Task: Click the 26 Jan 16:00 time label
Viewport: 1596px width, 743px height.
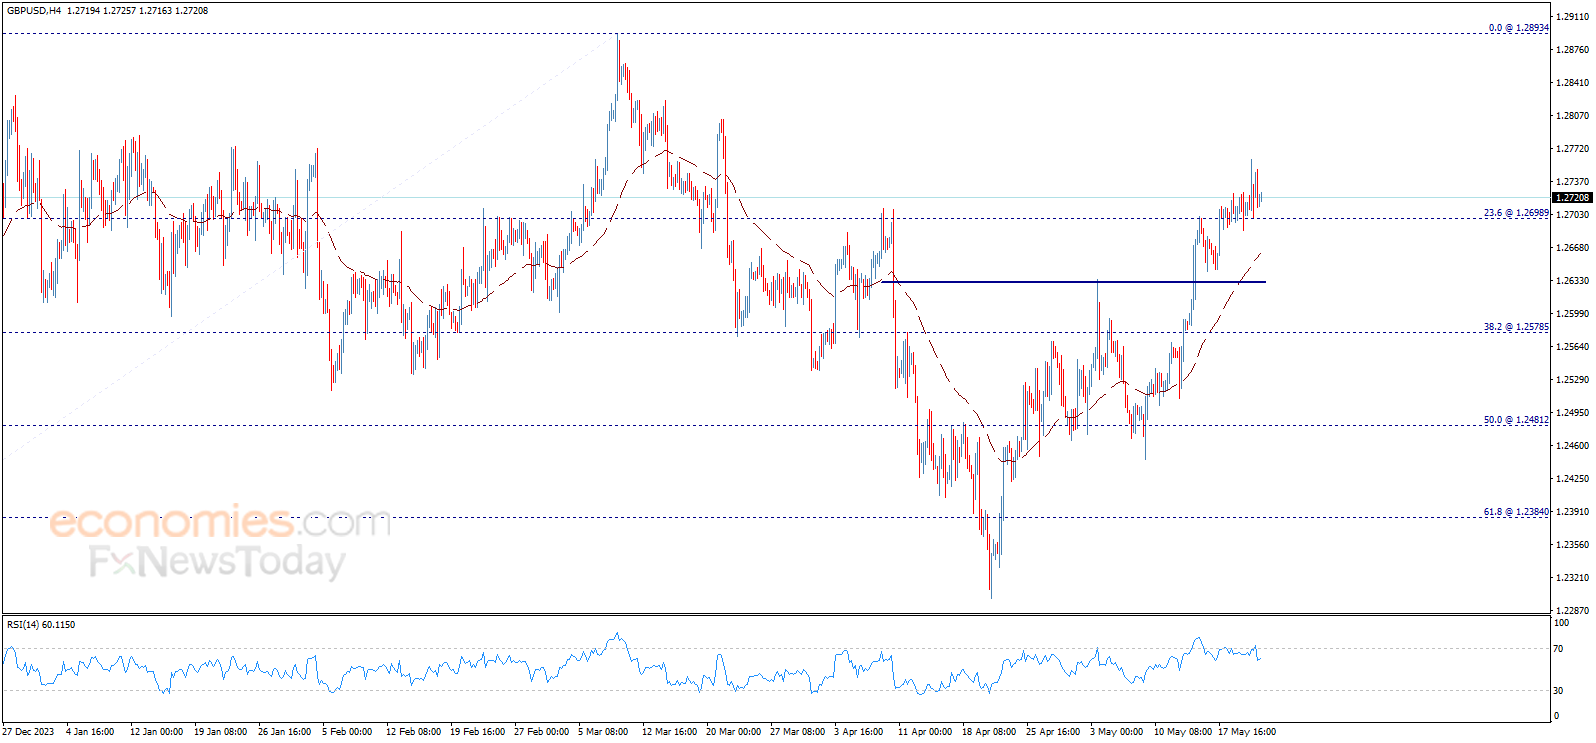Action: pos(284,732)
